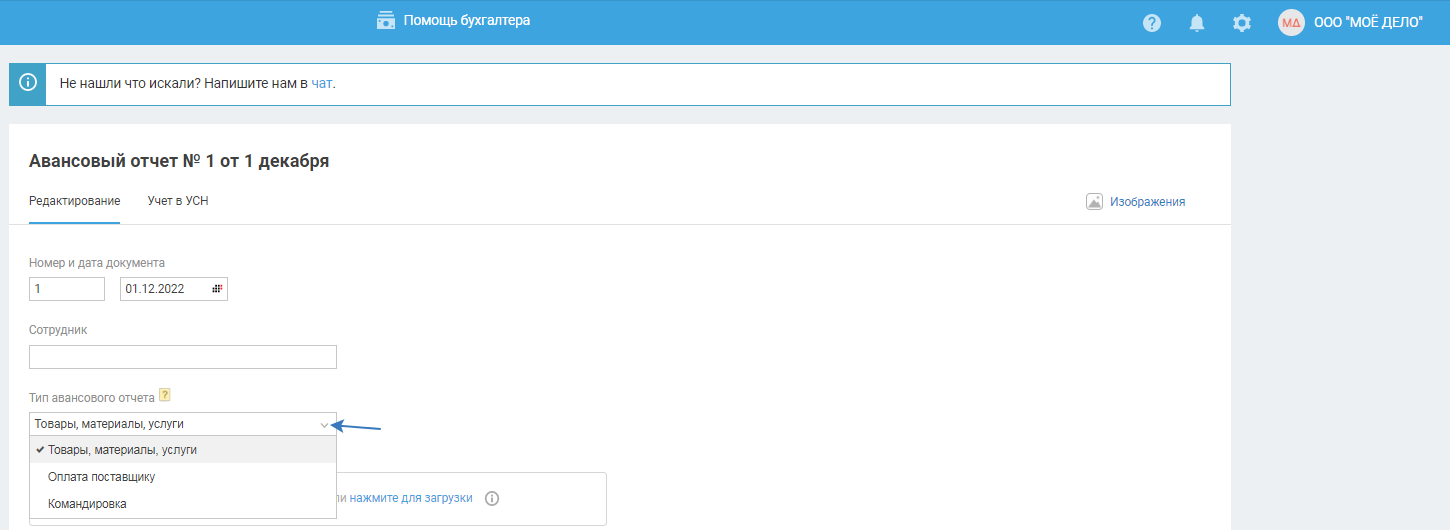Open the Редактирование tab
The height and width of the screenshot is (530, 1450).
[75, 201]
